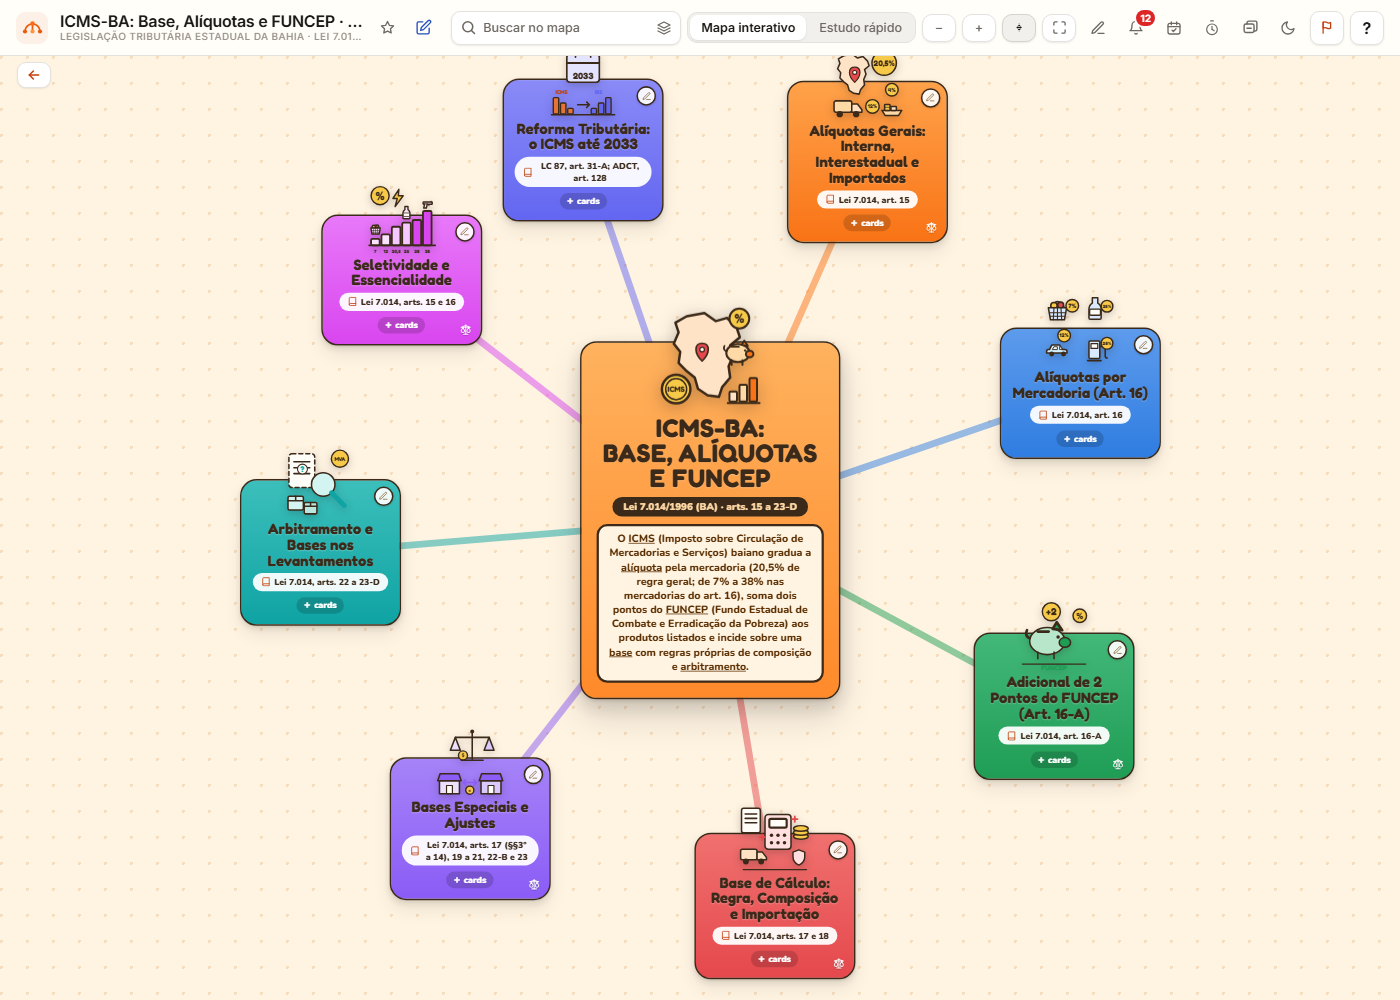1400x1000 pixels.
Task: Edit the Reforma Tributária node
Action: pyautogui.click(x=647, y=96)
